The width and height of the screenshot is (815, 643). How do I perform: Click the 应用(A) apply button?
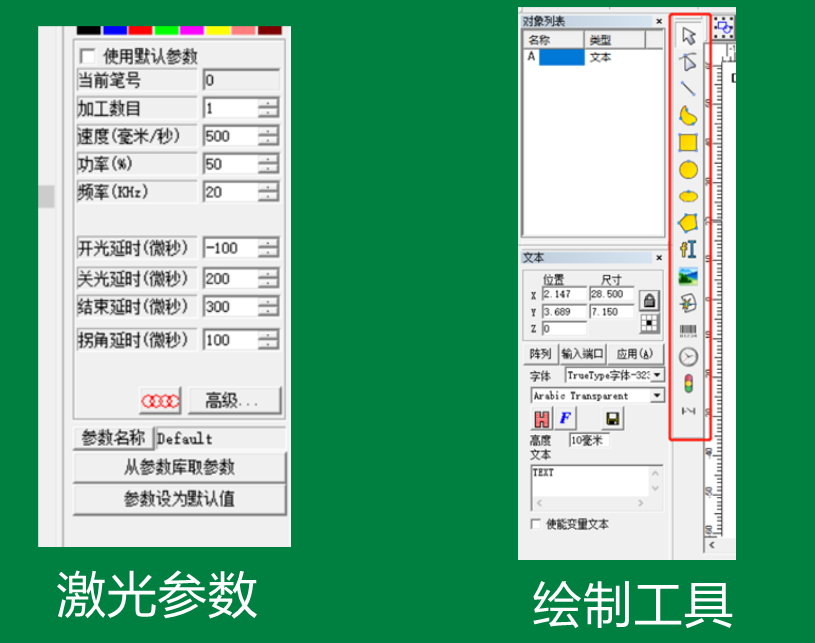point(636,354)
